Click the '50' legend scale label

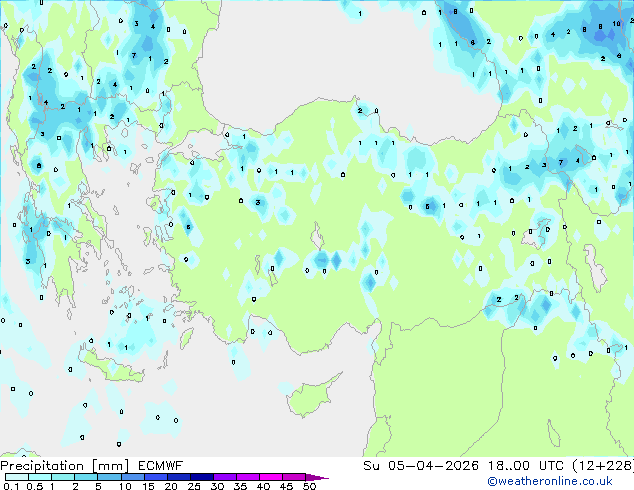point(309,486)
